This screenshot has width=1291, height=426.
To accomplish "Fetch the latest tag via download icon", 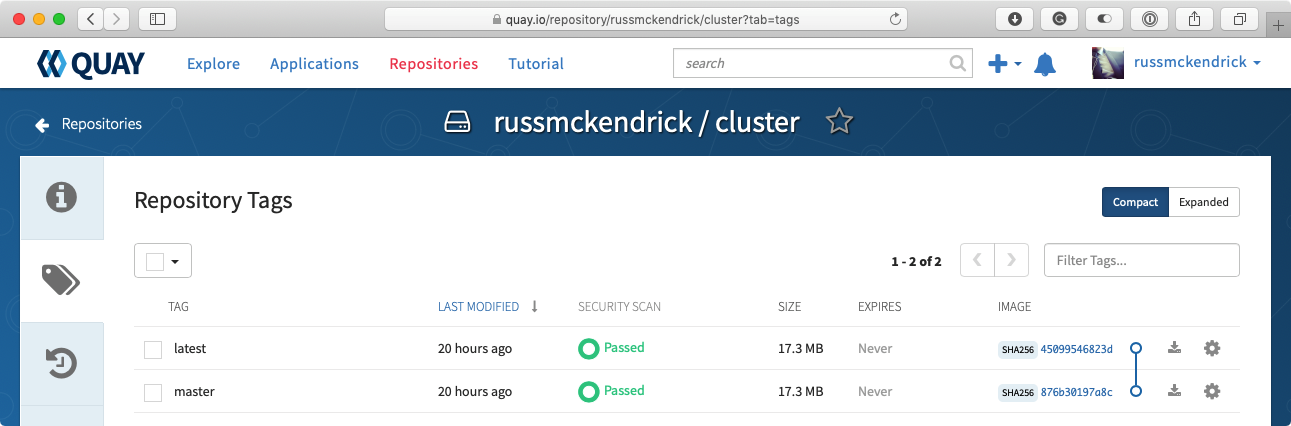I will click(x=1175, y=348).
